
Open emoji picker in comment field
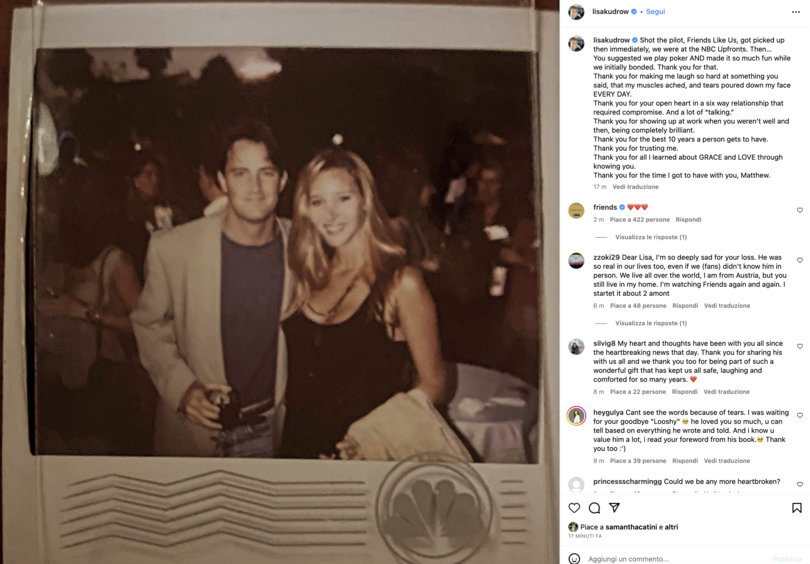[574, 558]
